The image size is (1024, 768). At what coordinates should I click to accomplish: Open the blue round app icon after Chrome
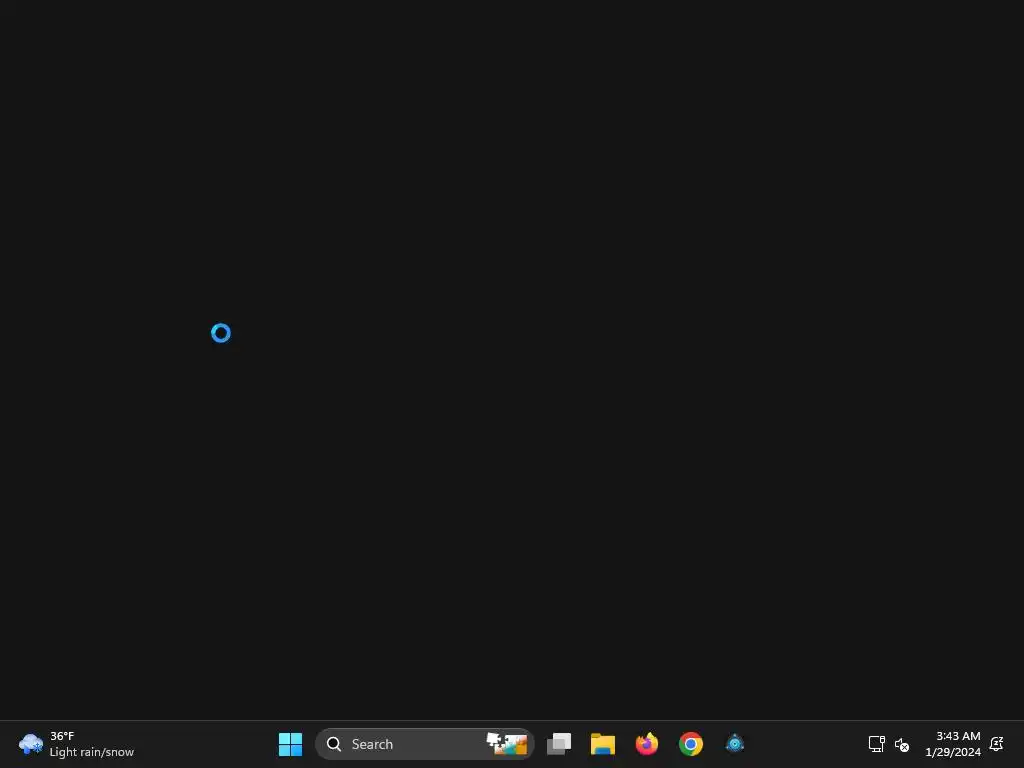pos(735,744)
